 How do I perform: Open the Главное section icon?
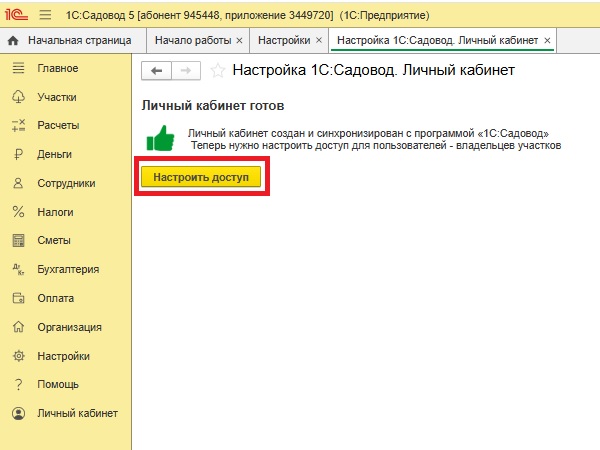tap(18, 68)
